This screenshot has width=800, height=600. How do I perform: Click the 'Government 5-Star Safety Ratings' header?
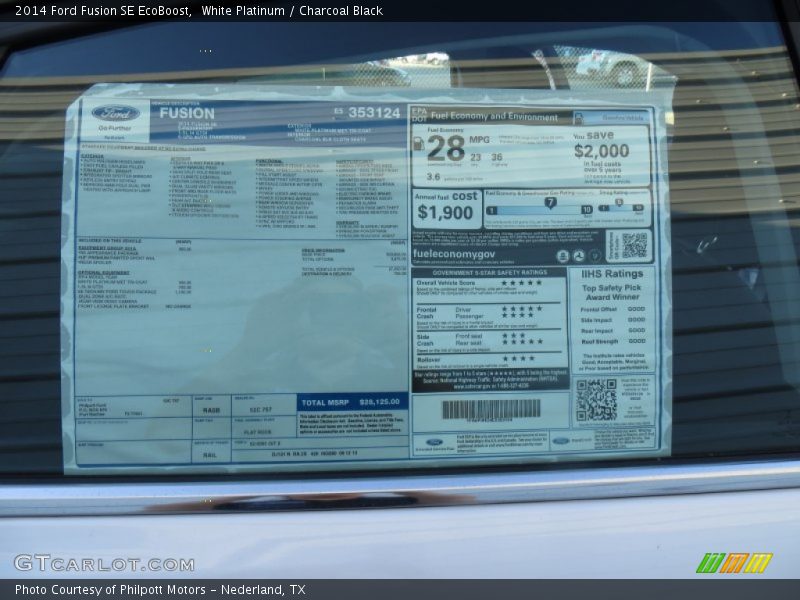[x=489, y=272]
